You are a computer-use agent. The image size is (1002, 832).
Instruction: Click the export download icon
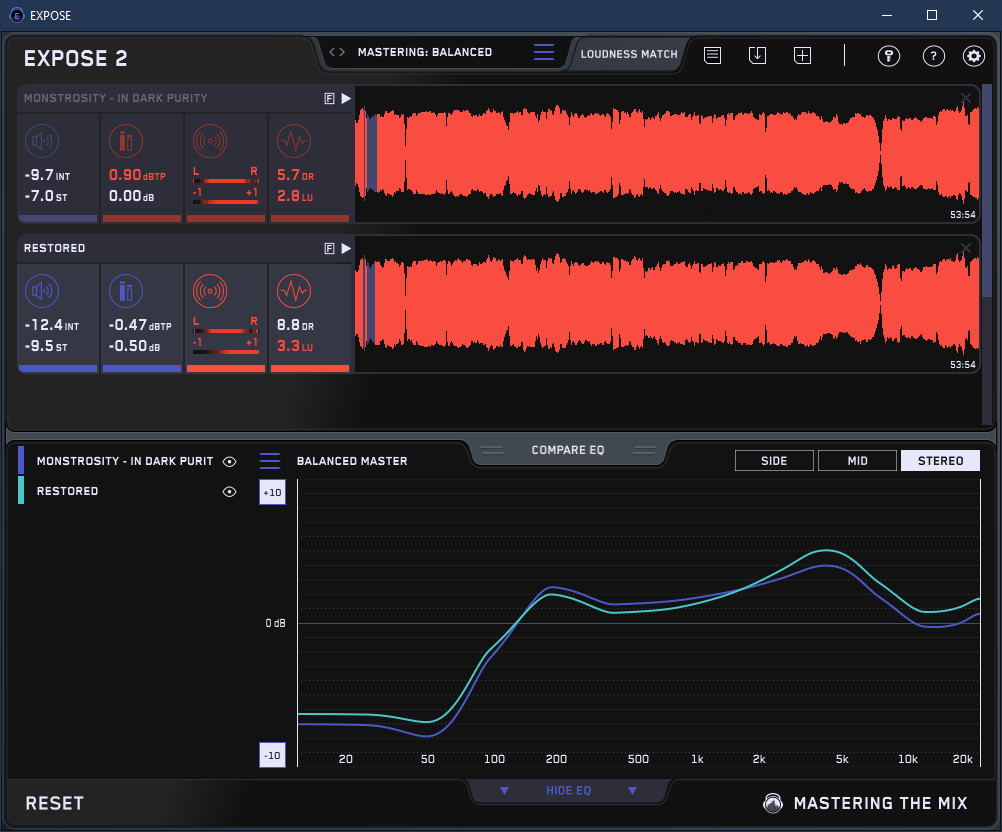758,55
